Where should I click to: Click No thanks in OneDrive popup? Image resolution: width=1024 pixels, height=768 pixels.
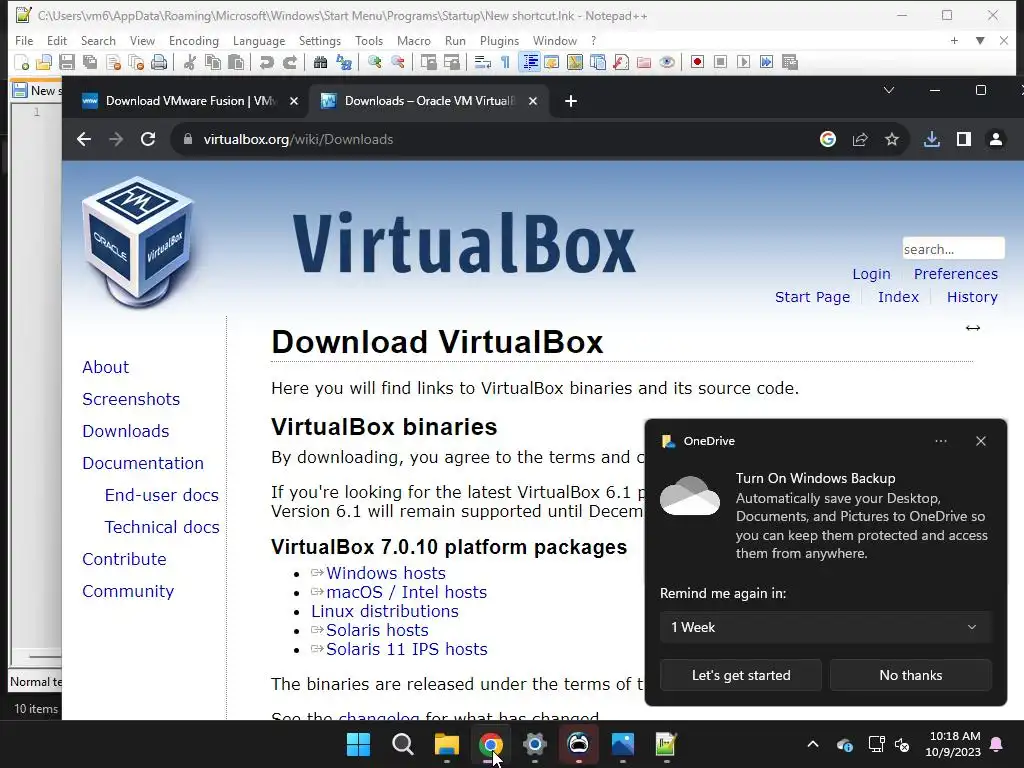tap(910, 675)
